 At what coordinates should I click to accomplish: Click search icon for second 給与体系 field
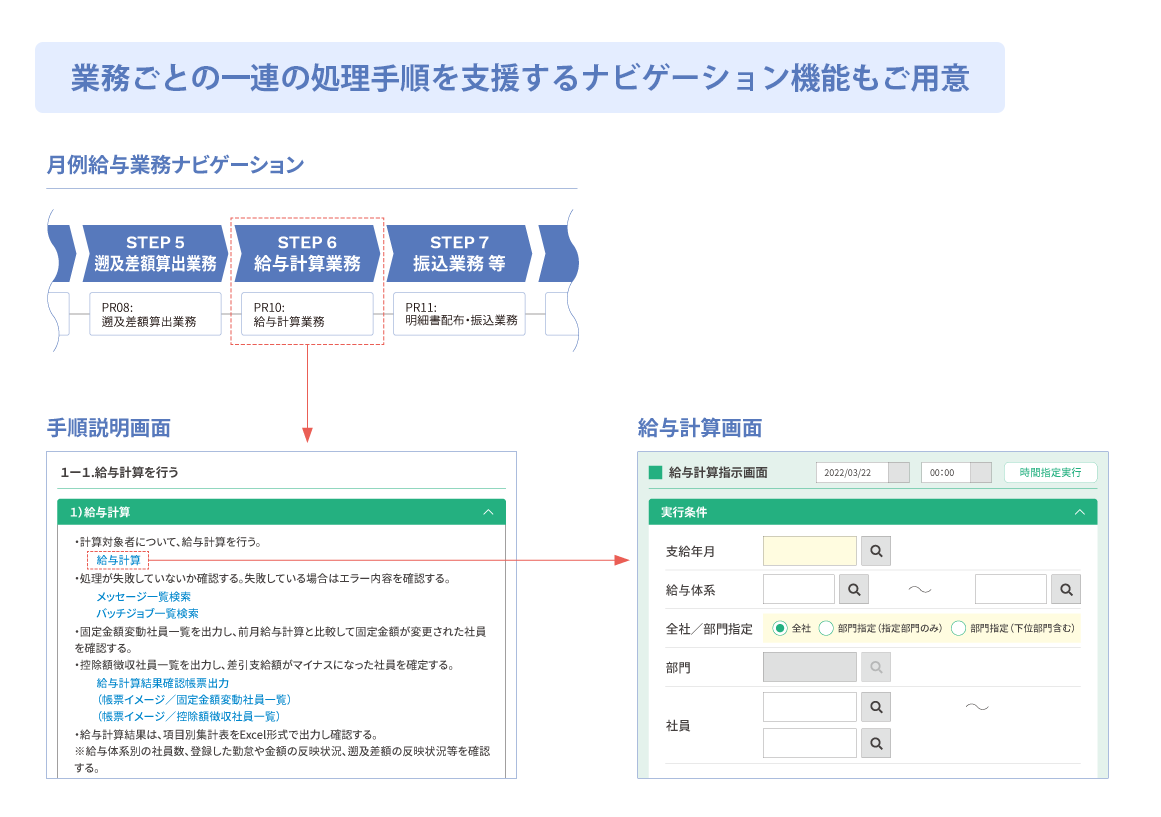tap(1066, 589)
